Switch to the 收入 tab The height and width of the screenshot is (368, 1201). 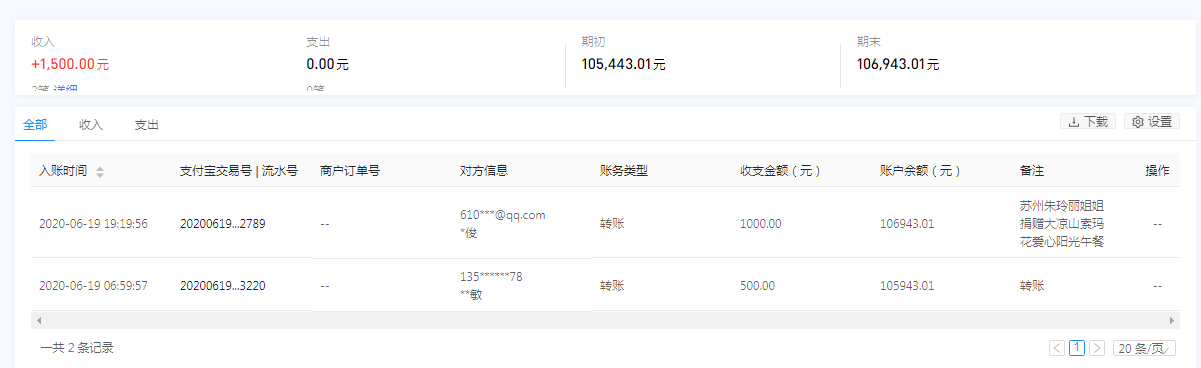tap(91, 125)
